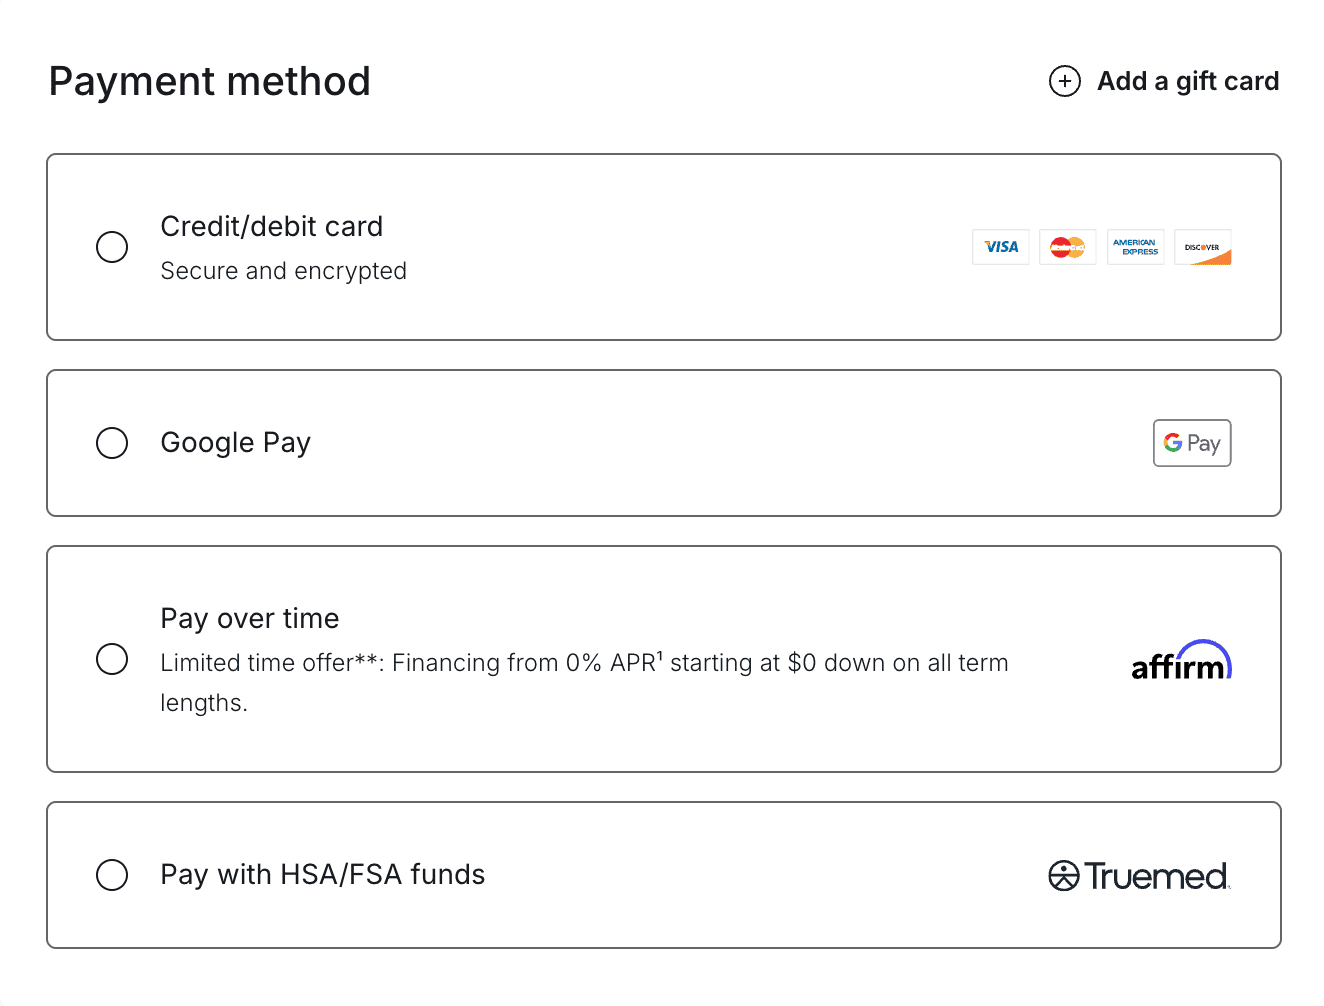Click the plus circle gift card icon

coord(1064,81)
